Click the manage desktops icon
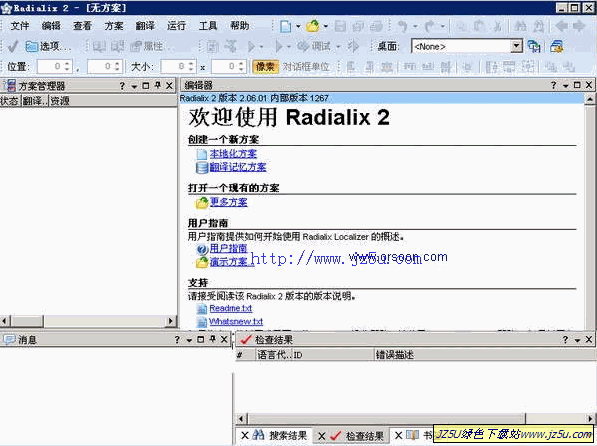This screenshot has width=597, height=446. [x=557, y=46]
